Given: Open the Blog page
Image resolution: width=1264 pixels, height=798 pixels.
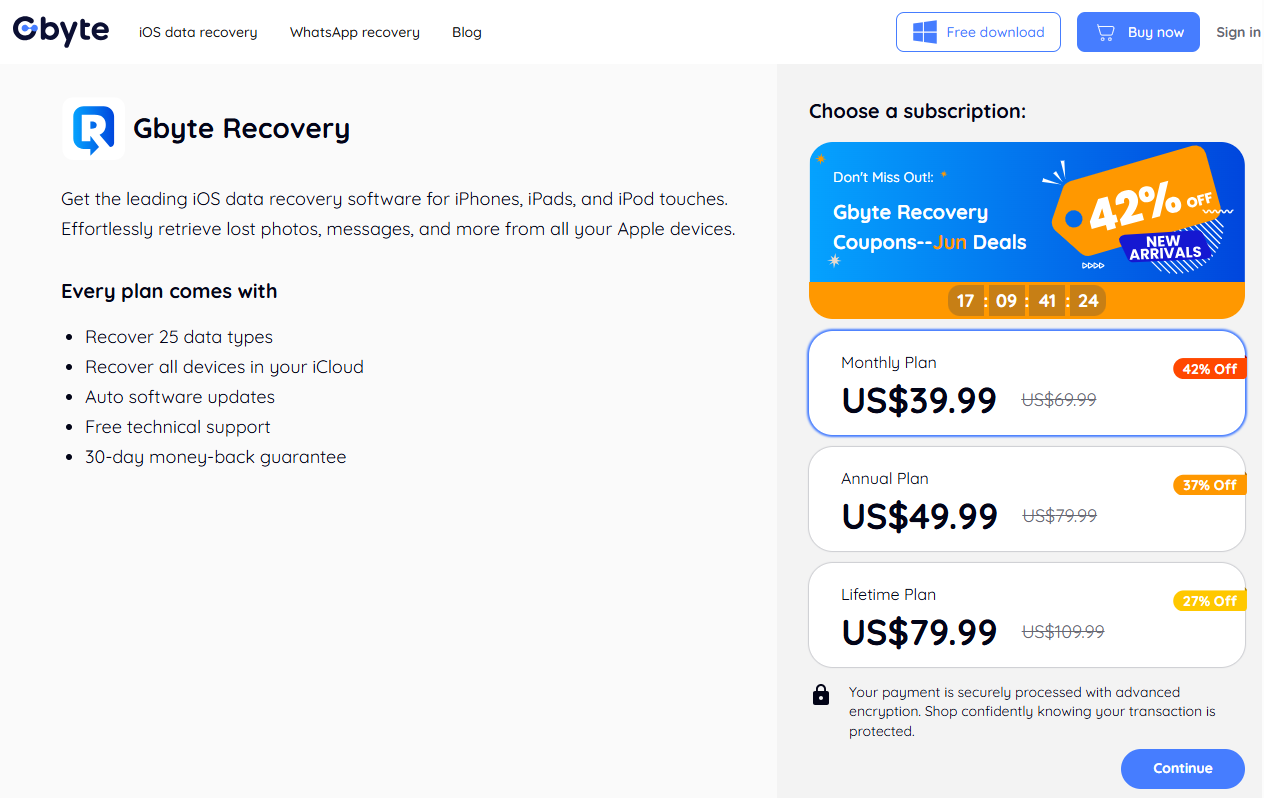Looking at the screenshot, I should (x=467, y=32).
